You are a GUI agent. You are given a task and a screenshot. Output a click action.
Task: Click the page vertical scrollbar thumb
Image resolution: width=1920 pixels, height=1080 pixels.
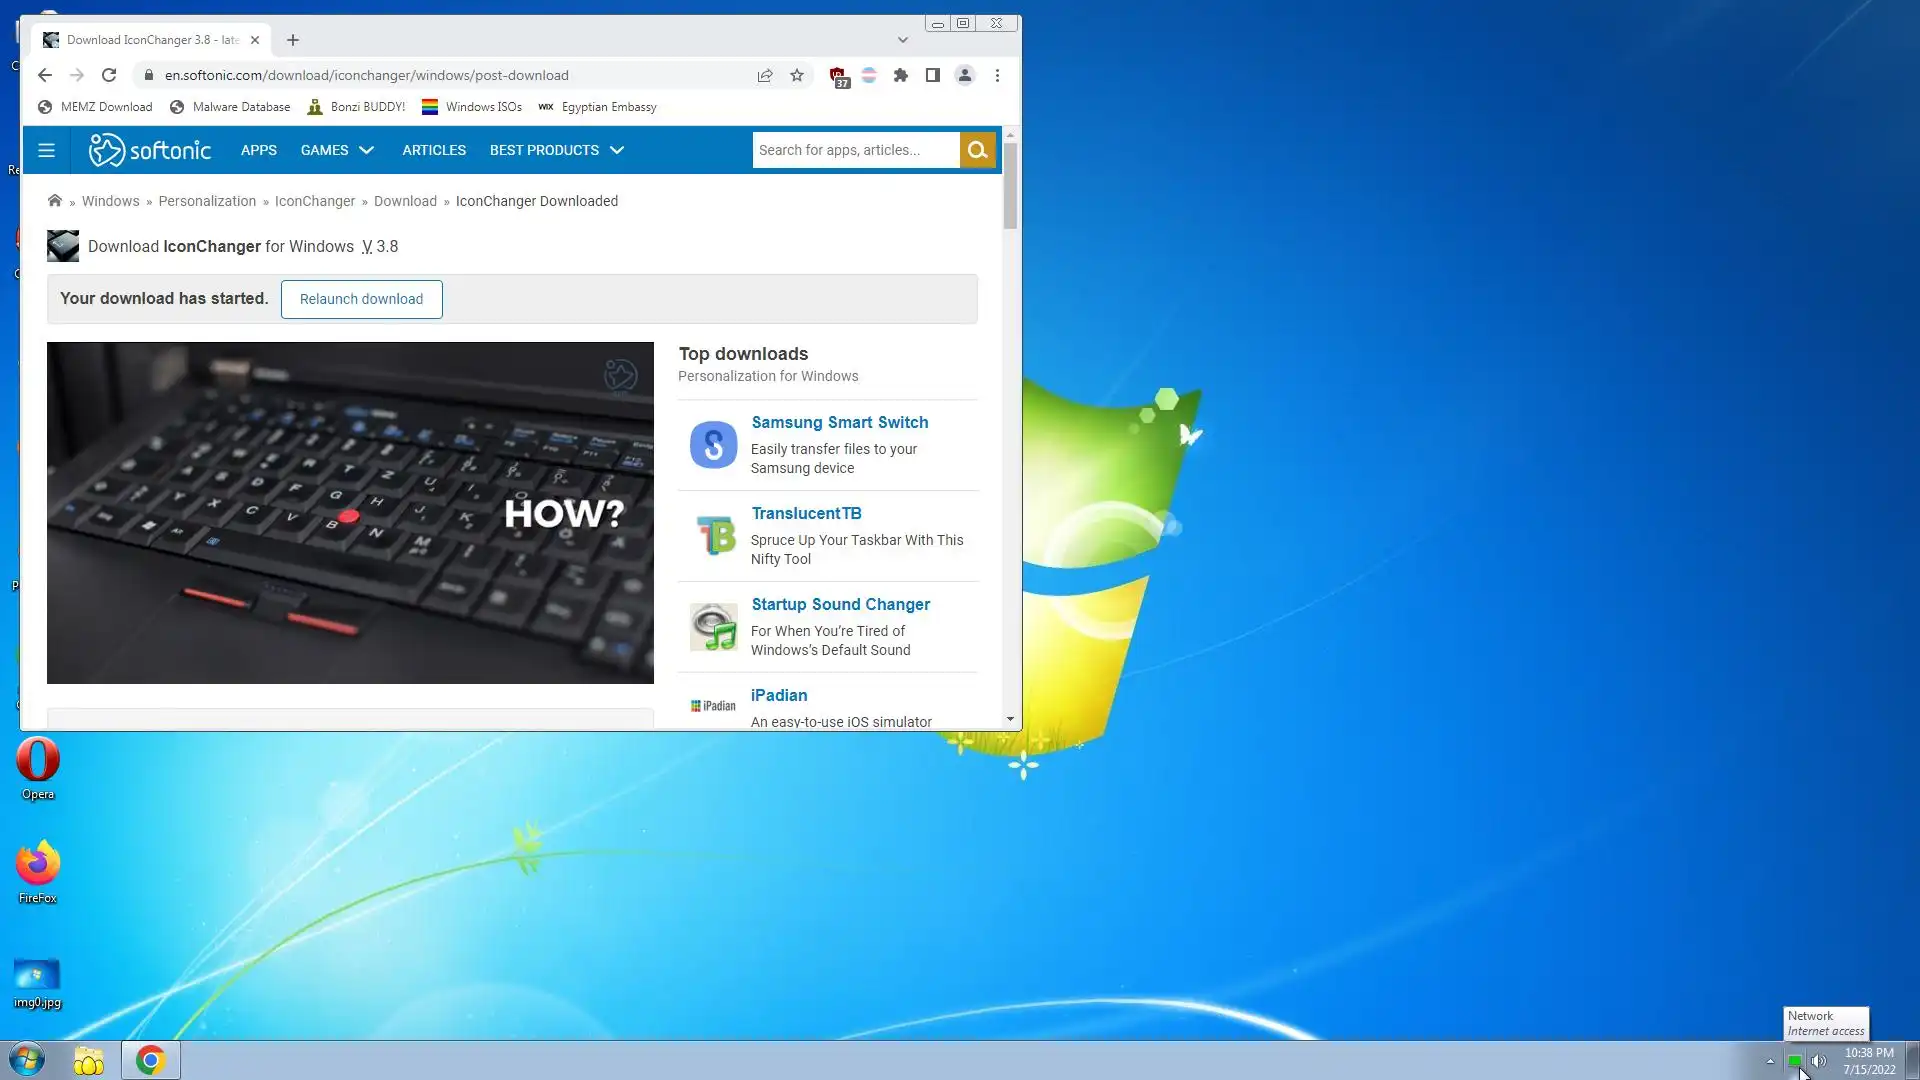(1010, 185)
